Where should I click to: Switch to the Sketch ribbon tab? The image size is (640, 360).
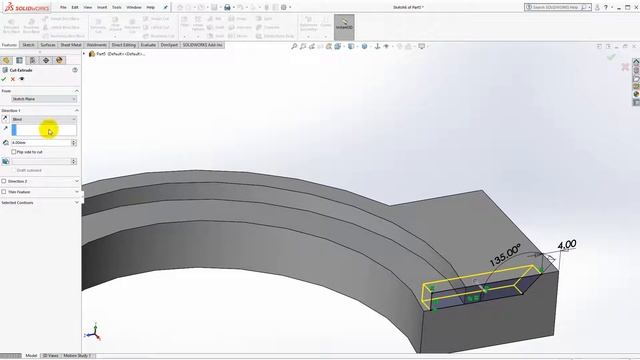click(28, 45)
